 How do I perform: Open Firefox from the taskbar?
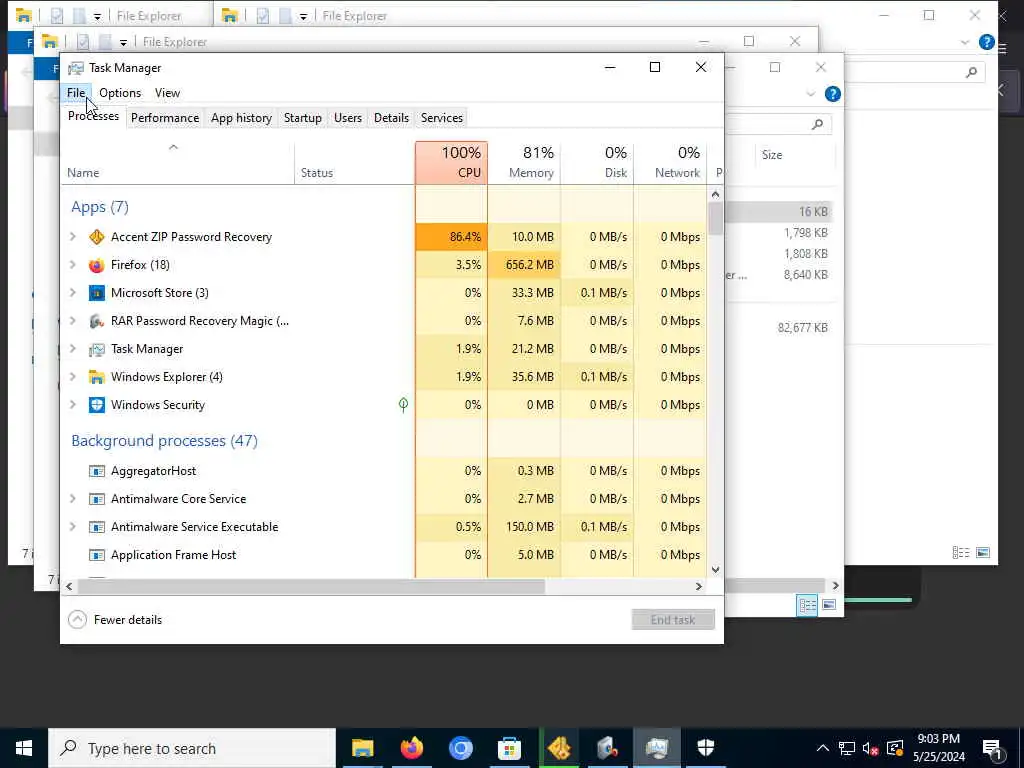pyautogui.click(x=411, y=748)
